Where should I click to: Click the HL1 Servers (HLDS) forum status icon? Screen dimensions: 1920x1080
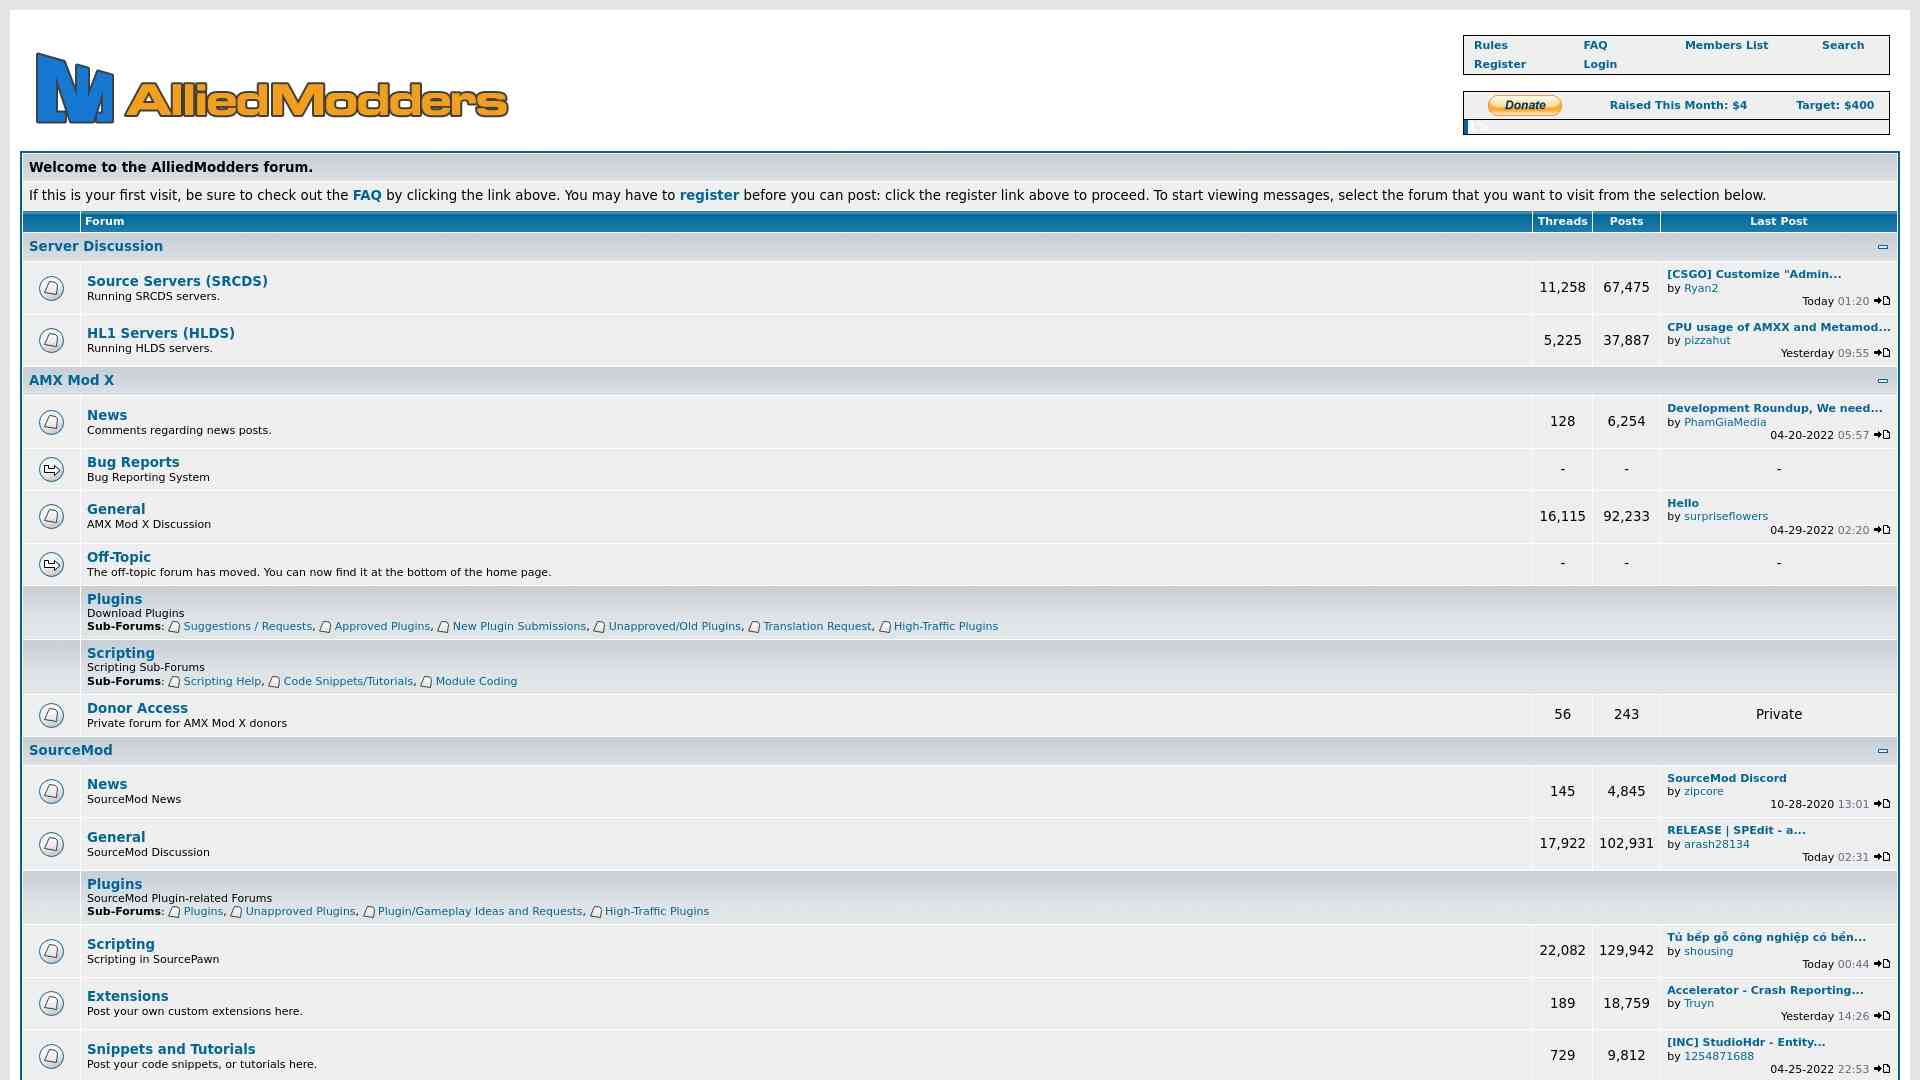51,340
